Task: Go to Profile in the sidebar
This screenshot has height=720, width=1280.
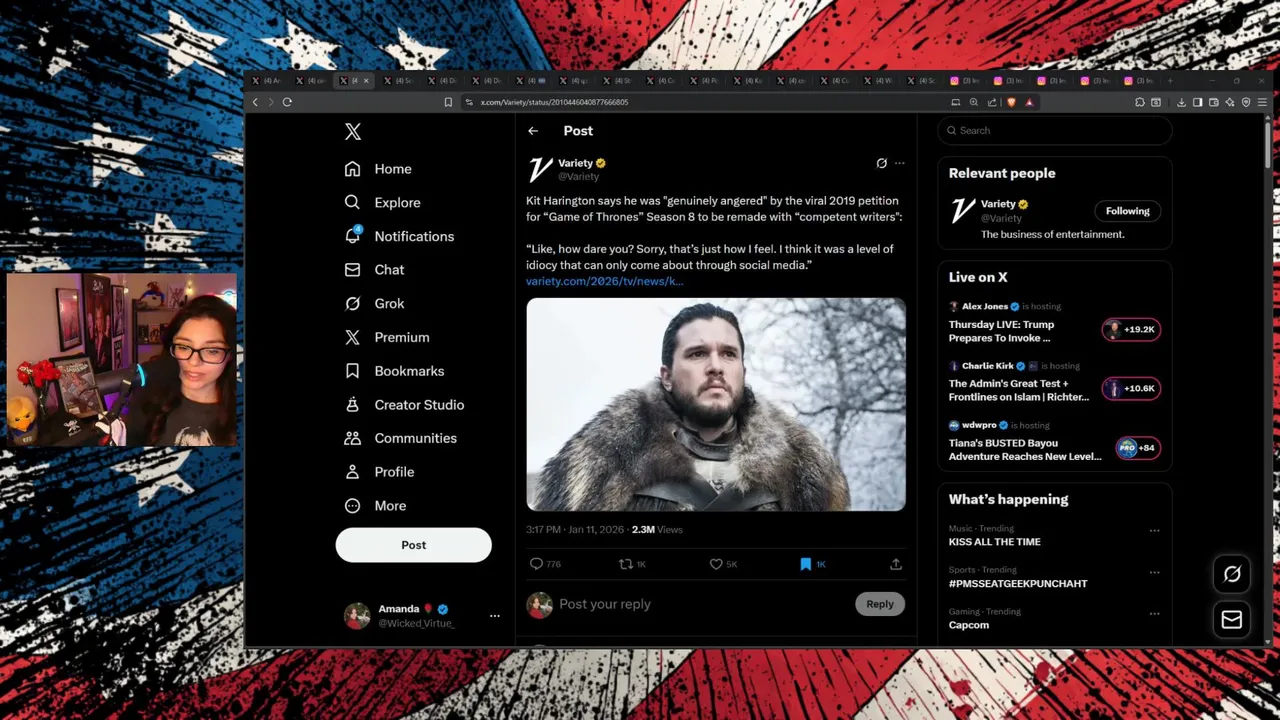Action: pyautogui.click(x=379, y=472)
